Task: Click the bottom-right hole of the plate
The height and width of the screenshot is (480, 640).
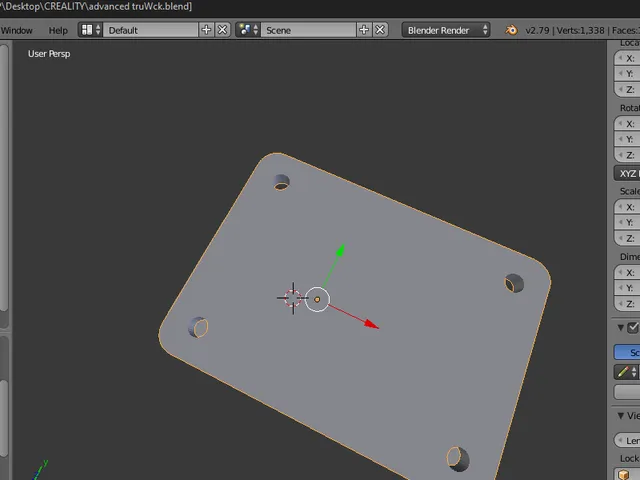Action: [x=458, y=459]
